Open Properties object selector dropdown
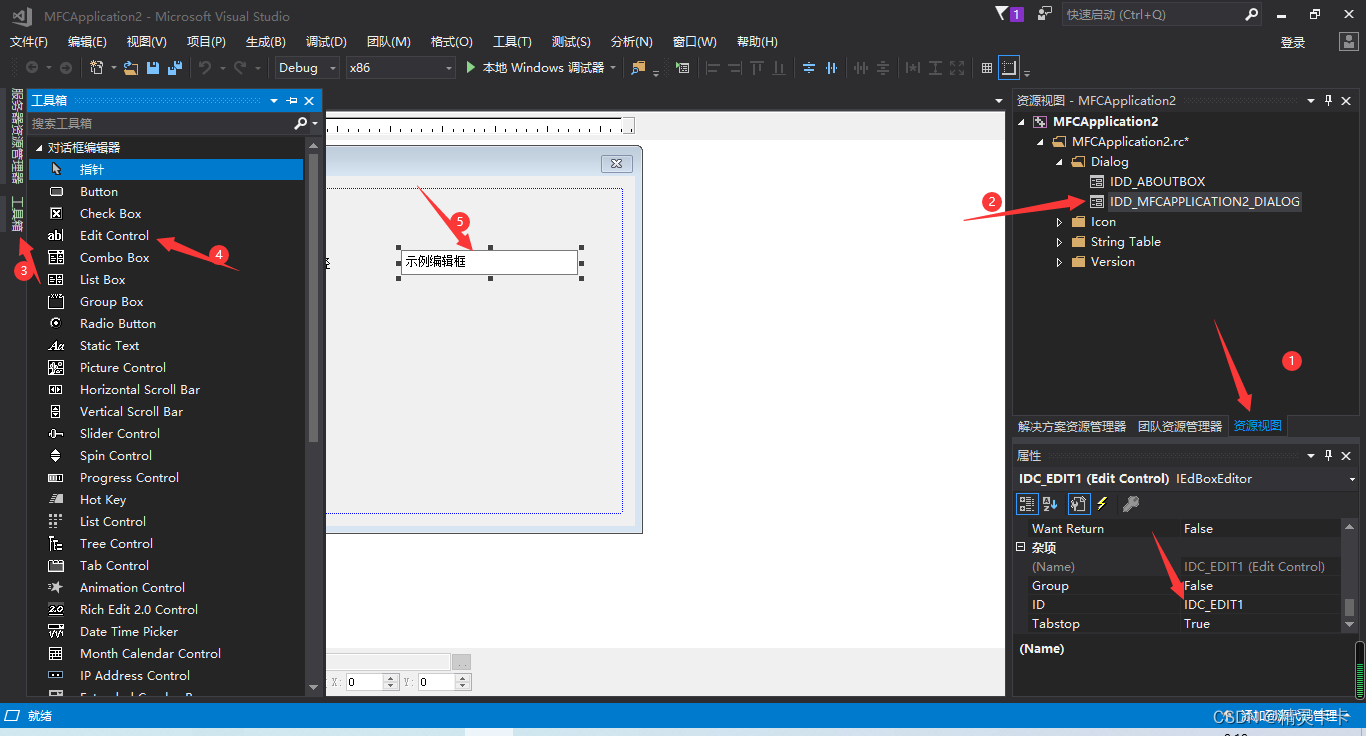 pyautogui.click(x=1352, y=479)
